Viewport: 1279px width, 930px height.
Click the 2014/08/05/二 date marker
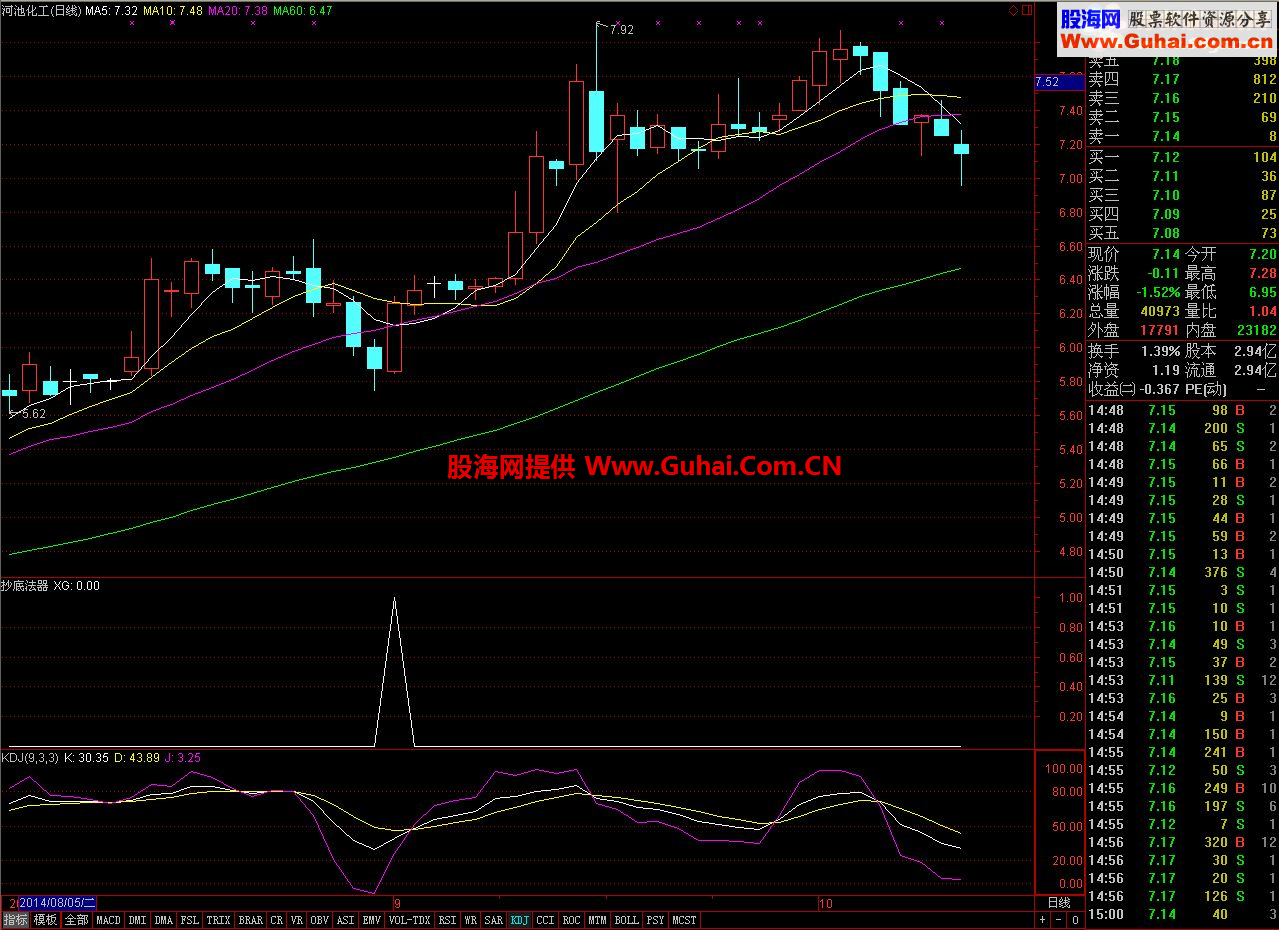(x=59, y=902)
